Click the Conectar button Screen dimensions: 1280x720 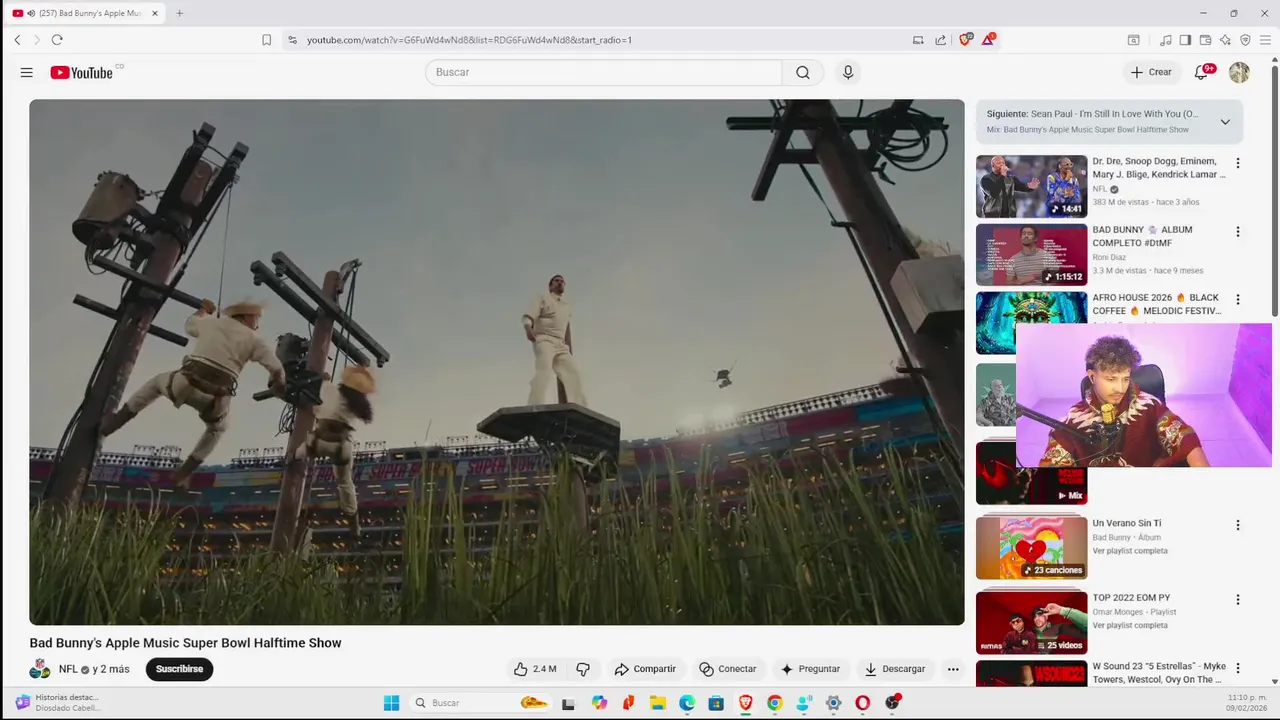tap(728, 669)
